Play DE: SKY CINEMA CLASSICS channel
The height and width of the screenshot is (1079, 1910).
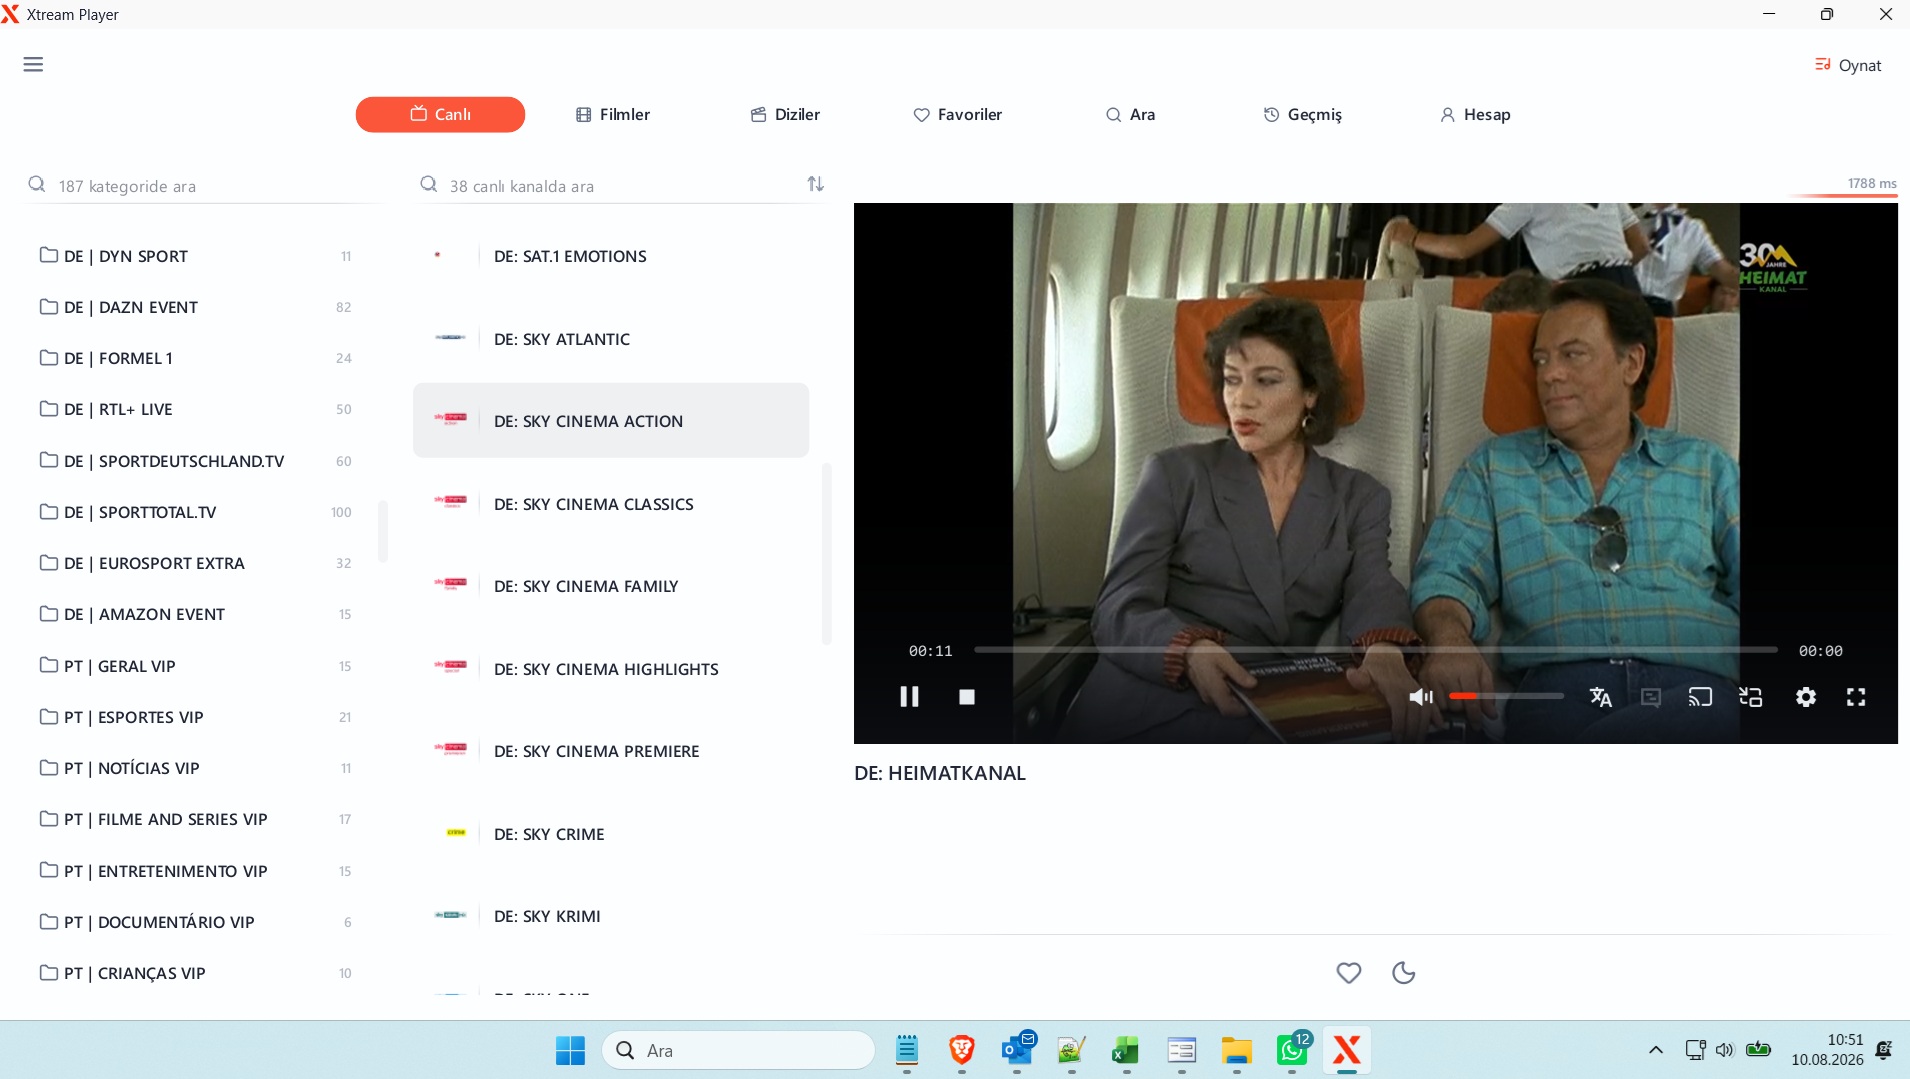click(611, 504)
